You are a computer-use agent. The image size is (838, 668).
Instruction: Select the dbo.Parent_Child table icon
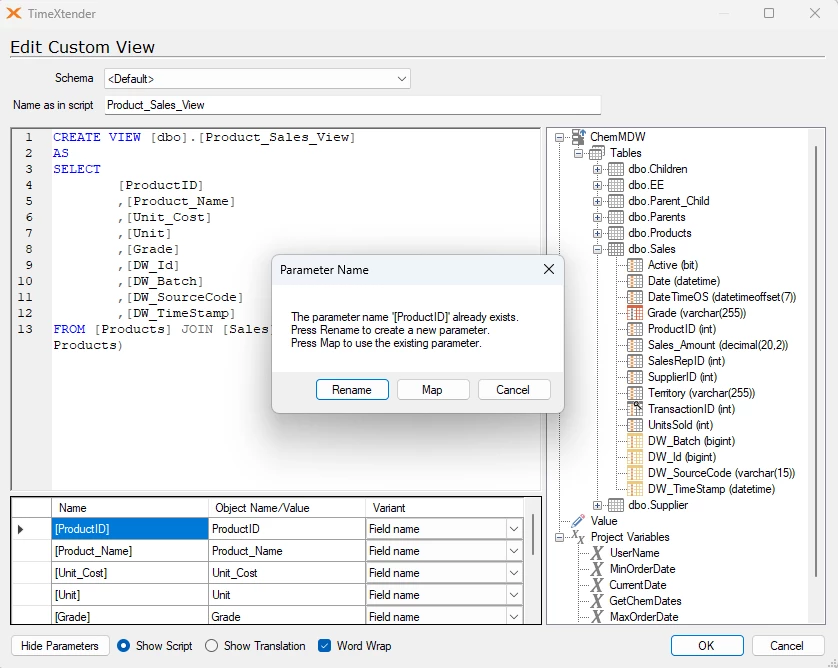pyautogui.click(x=616, y=201)
